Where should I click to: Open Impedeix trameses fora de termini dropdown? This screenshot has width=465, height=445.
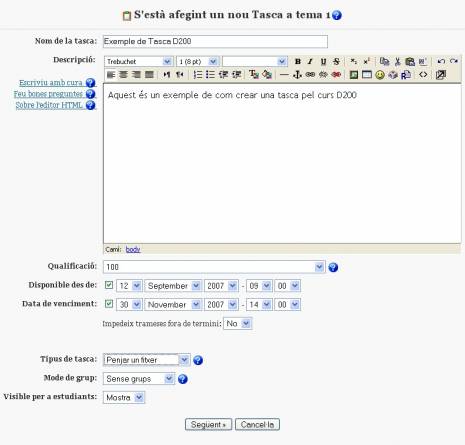point(237,323)
